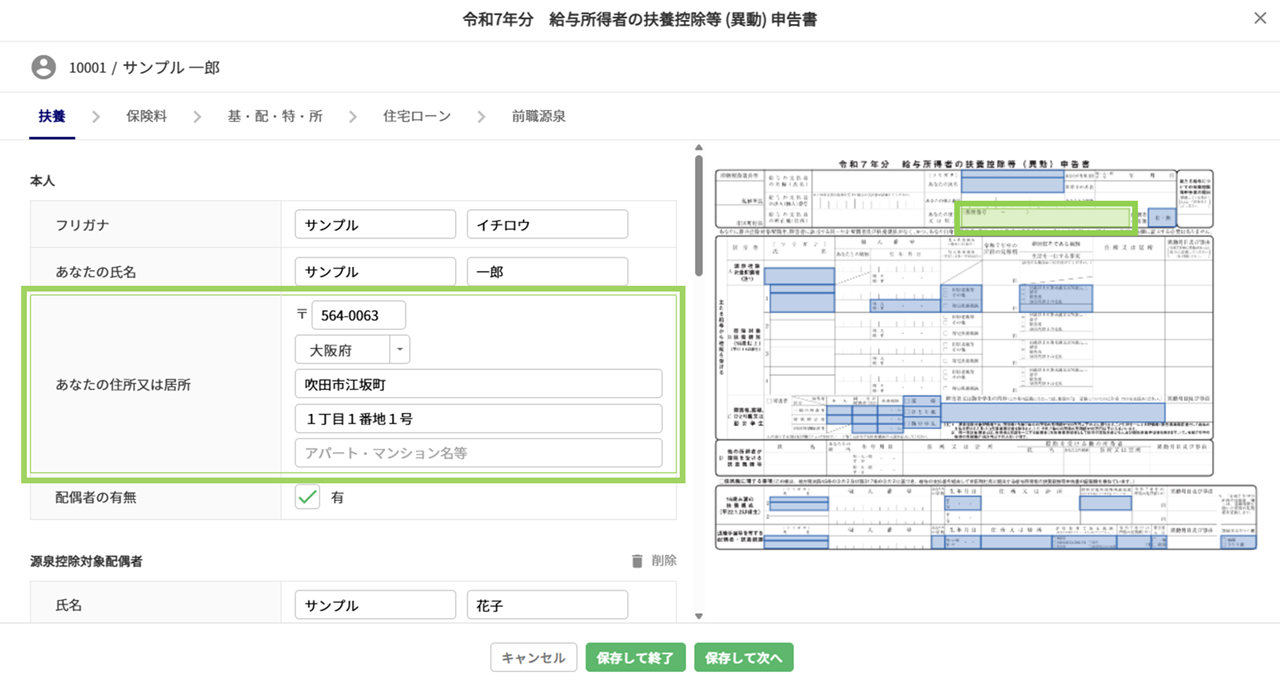1280x686 pixels.
Task: Open the 大阪府 prefecture dropdown
Action: [x=352, y=349]
